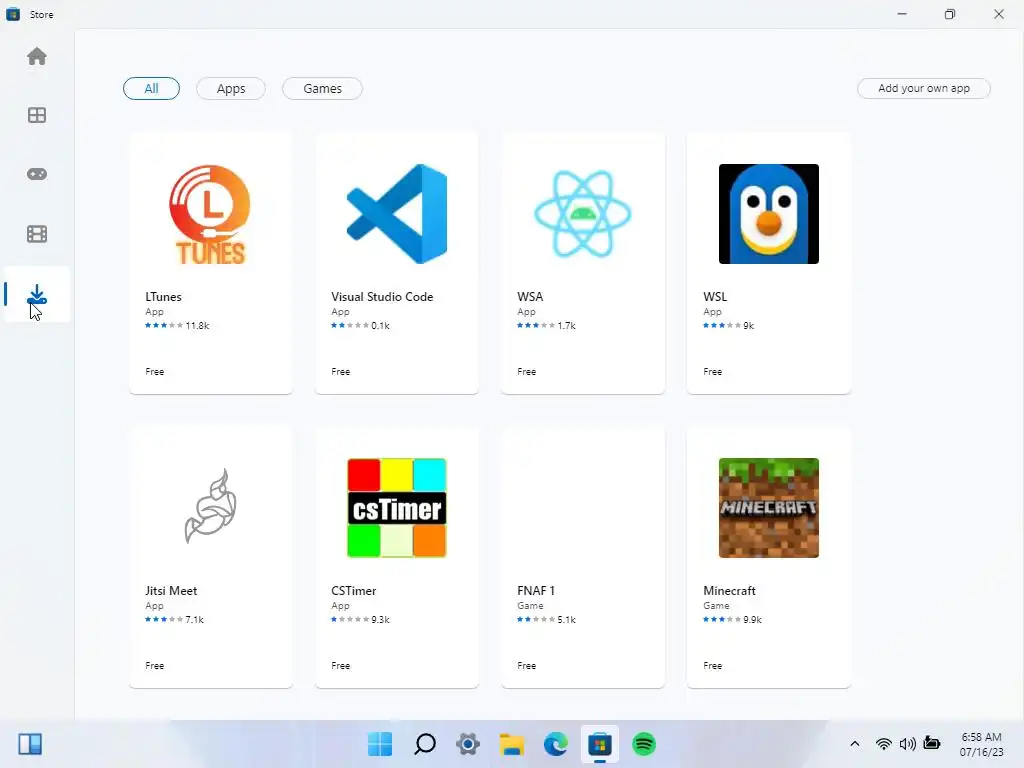Click the LTunes 11.8k star rating

pos(177,326)
